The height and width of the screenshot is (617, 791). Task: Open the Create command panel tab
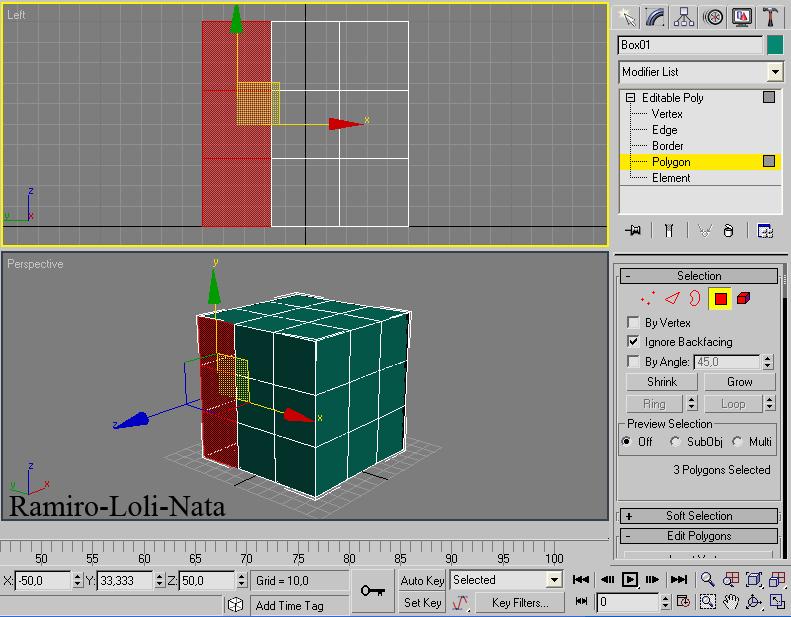click(627, 18)
